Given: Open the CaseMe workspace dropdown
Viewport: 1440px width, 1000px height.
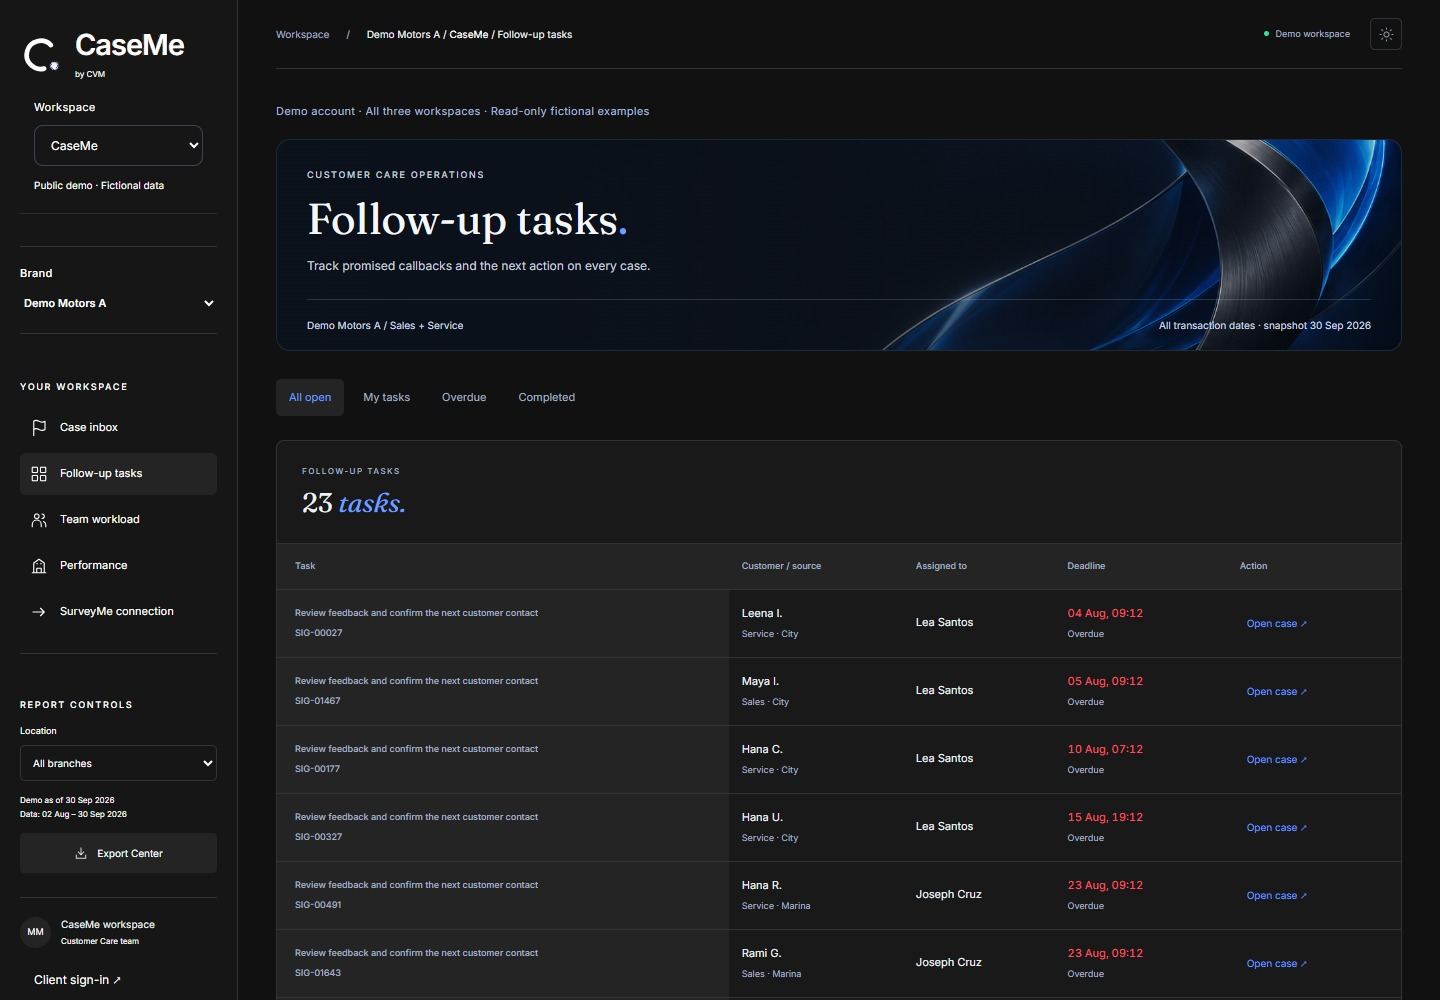Looking at the screenshot, I should point(118,145).
